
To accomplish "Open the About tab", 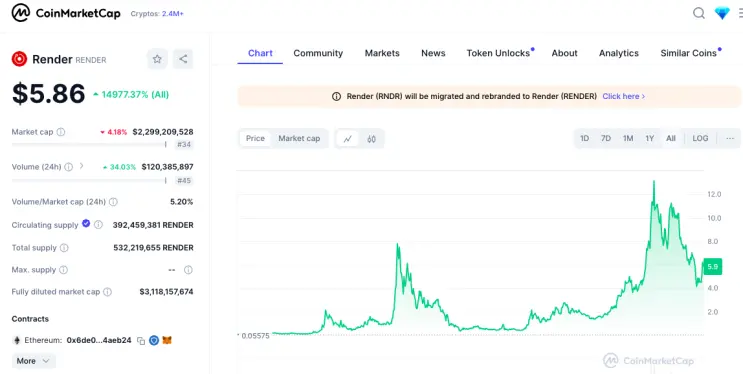I will 564,53.
